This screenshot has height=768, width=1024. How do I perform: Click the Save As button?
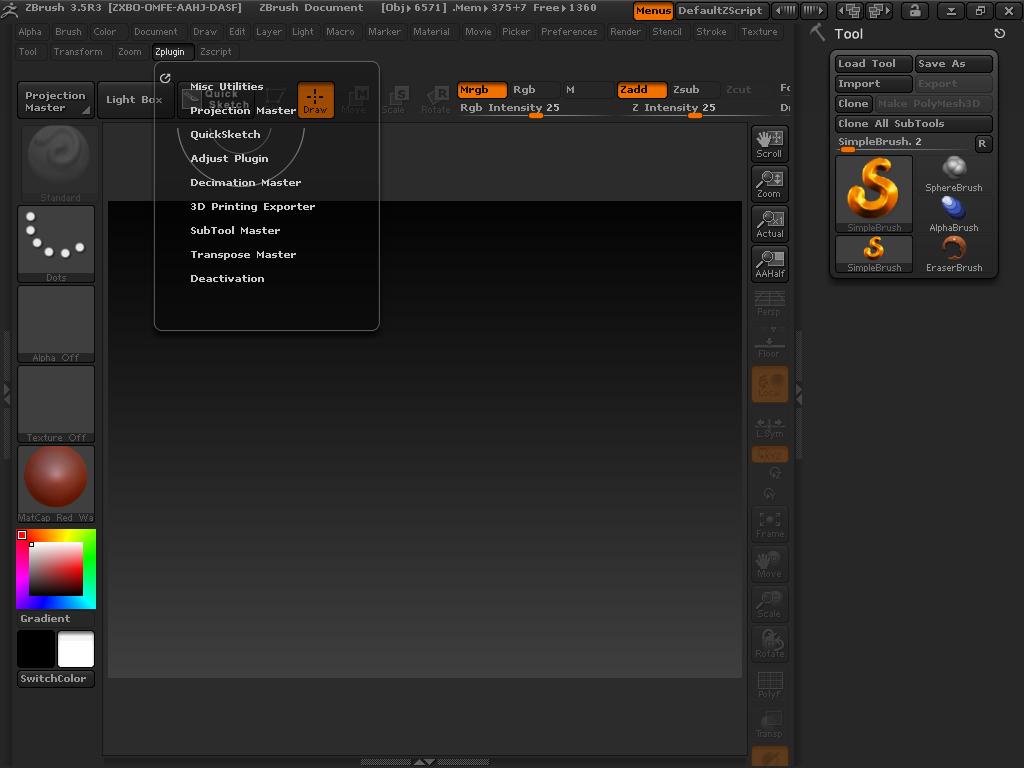(953, 63)
